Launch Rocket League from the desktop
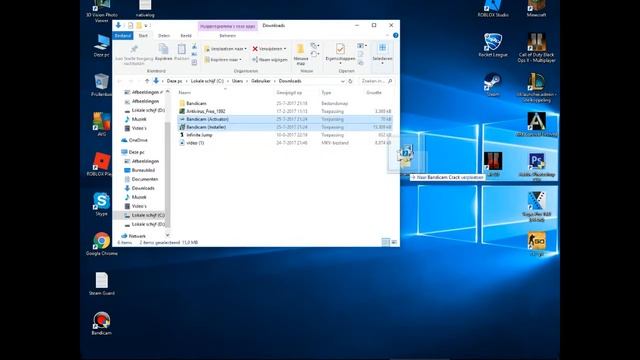The height and width of the screenshot is (360, 640). pos(493,45)
